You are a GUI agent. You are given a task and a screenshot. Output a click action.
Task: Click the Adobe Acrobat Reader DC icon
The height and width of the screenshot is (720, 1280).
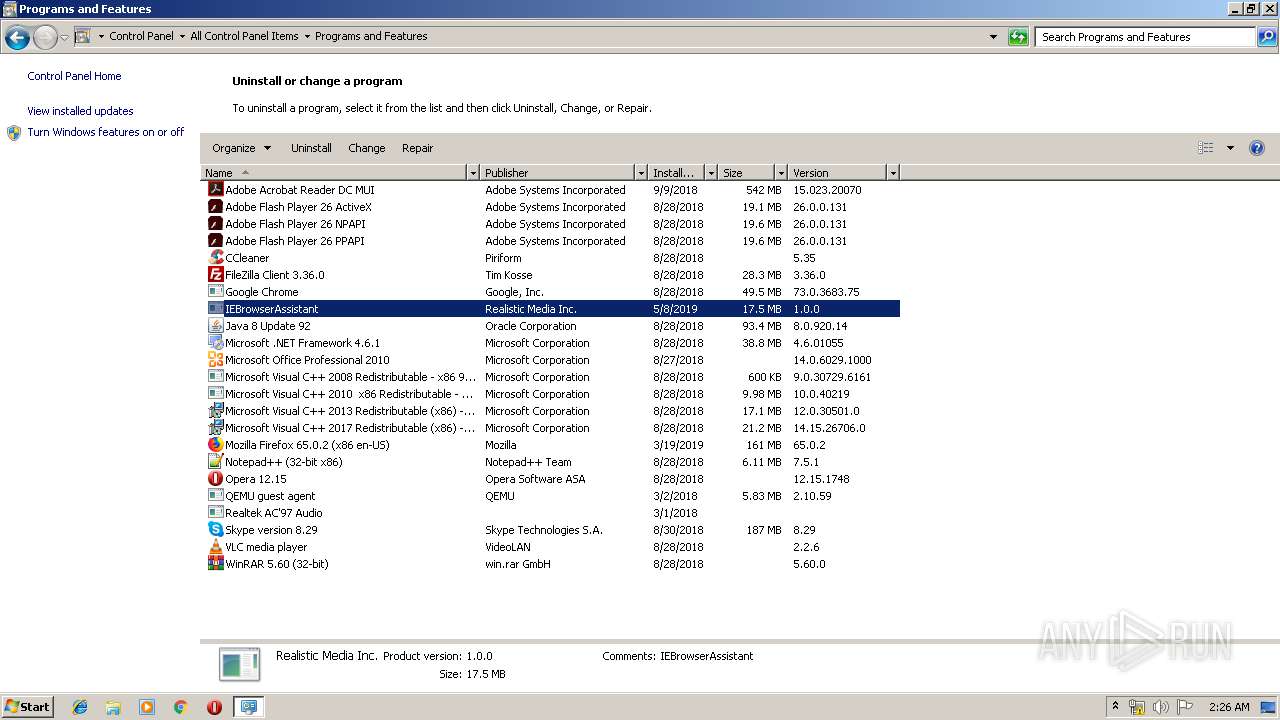tap(215, 190)
